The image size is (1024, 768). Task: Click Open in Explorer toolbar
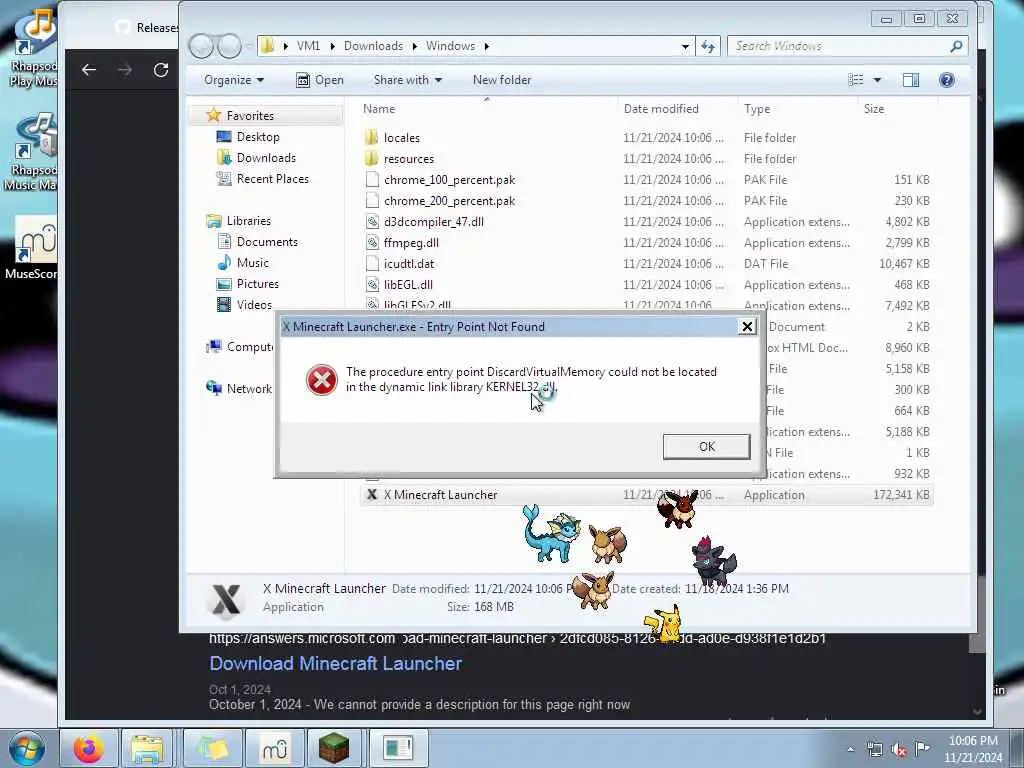pyautogui.click(x=319, y=80)
